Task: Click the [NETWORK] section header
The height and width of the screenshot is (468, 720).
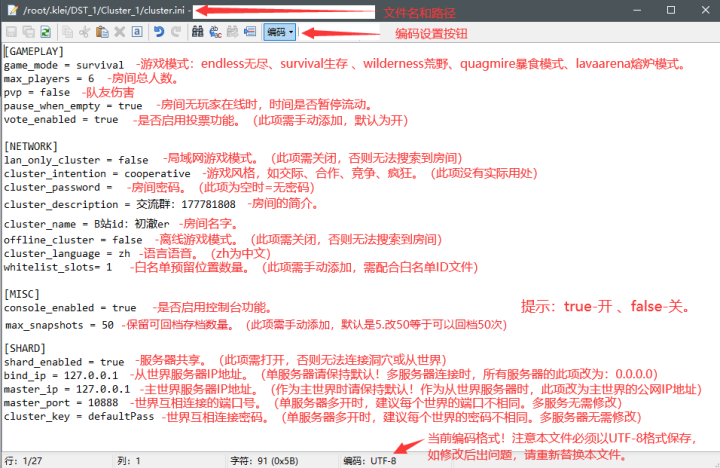Action: 31,146
